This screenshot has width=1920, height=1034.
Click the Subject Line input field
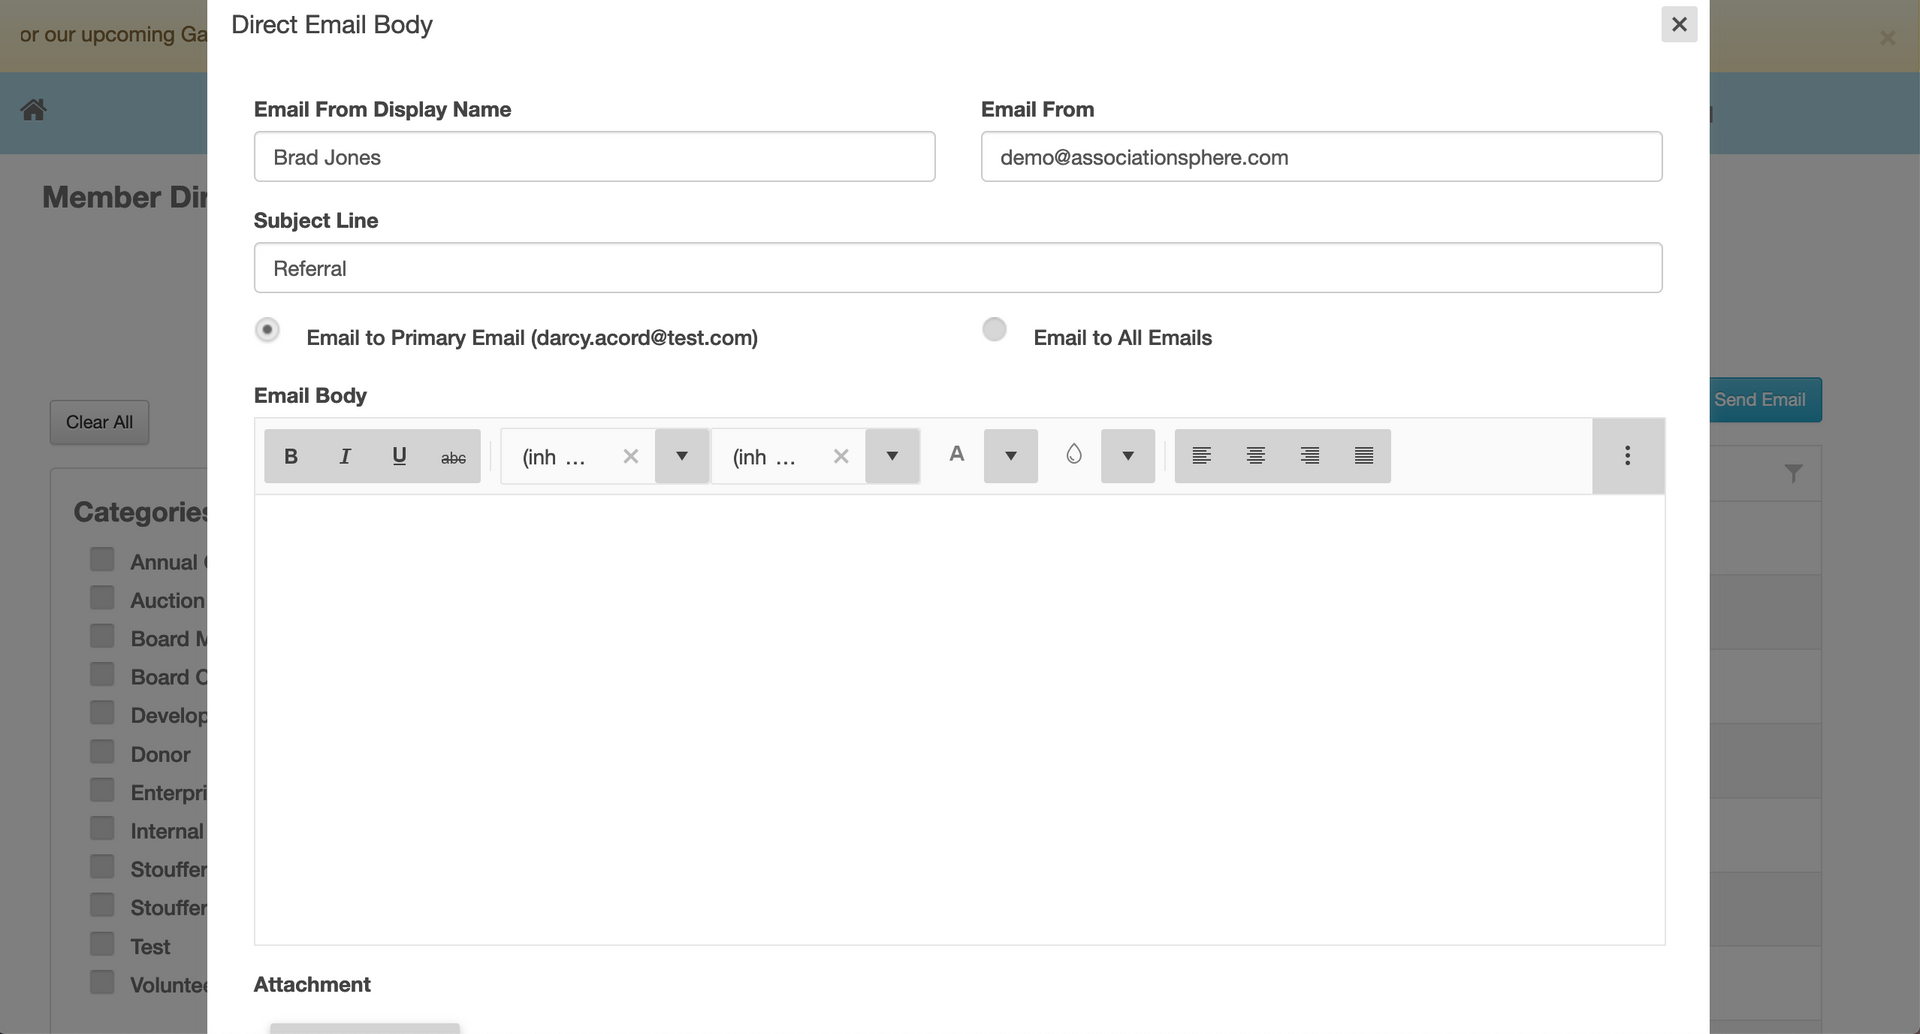pyautogui.click(x=958, y=268)
